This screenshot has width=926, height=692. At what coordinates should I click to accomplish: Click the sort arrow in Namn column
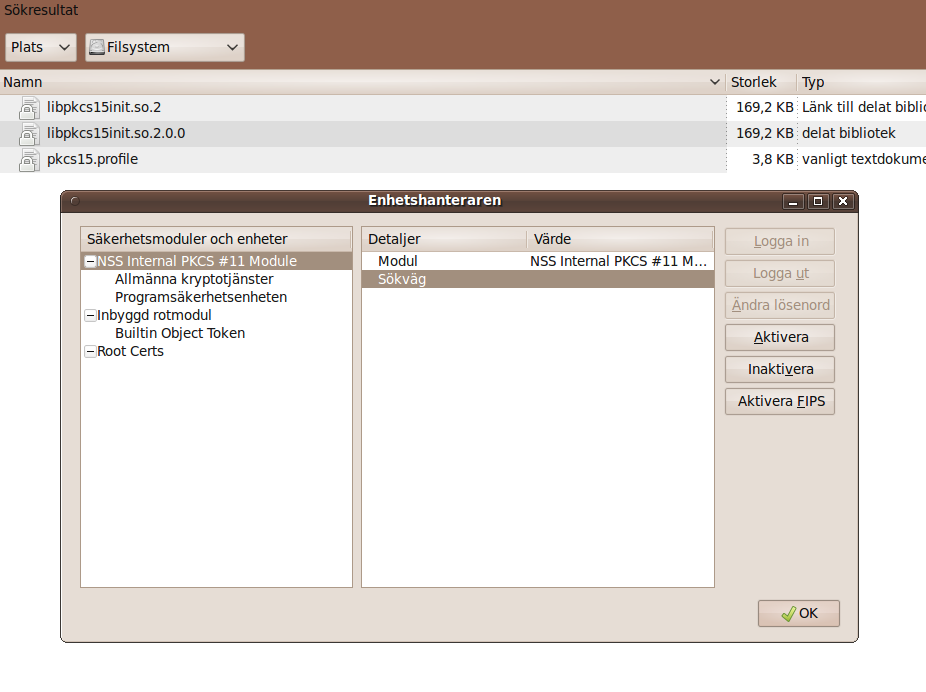(x=715, y=82)
